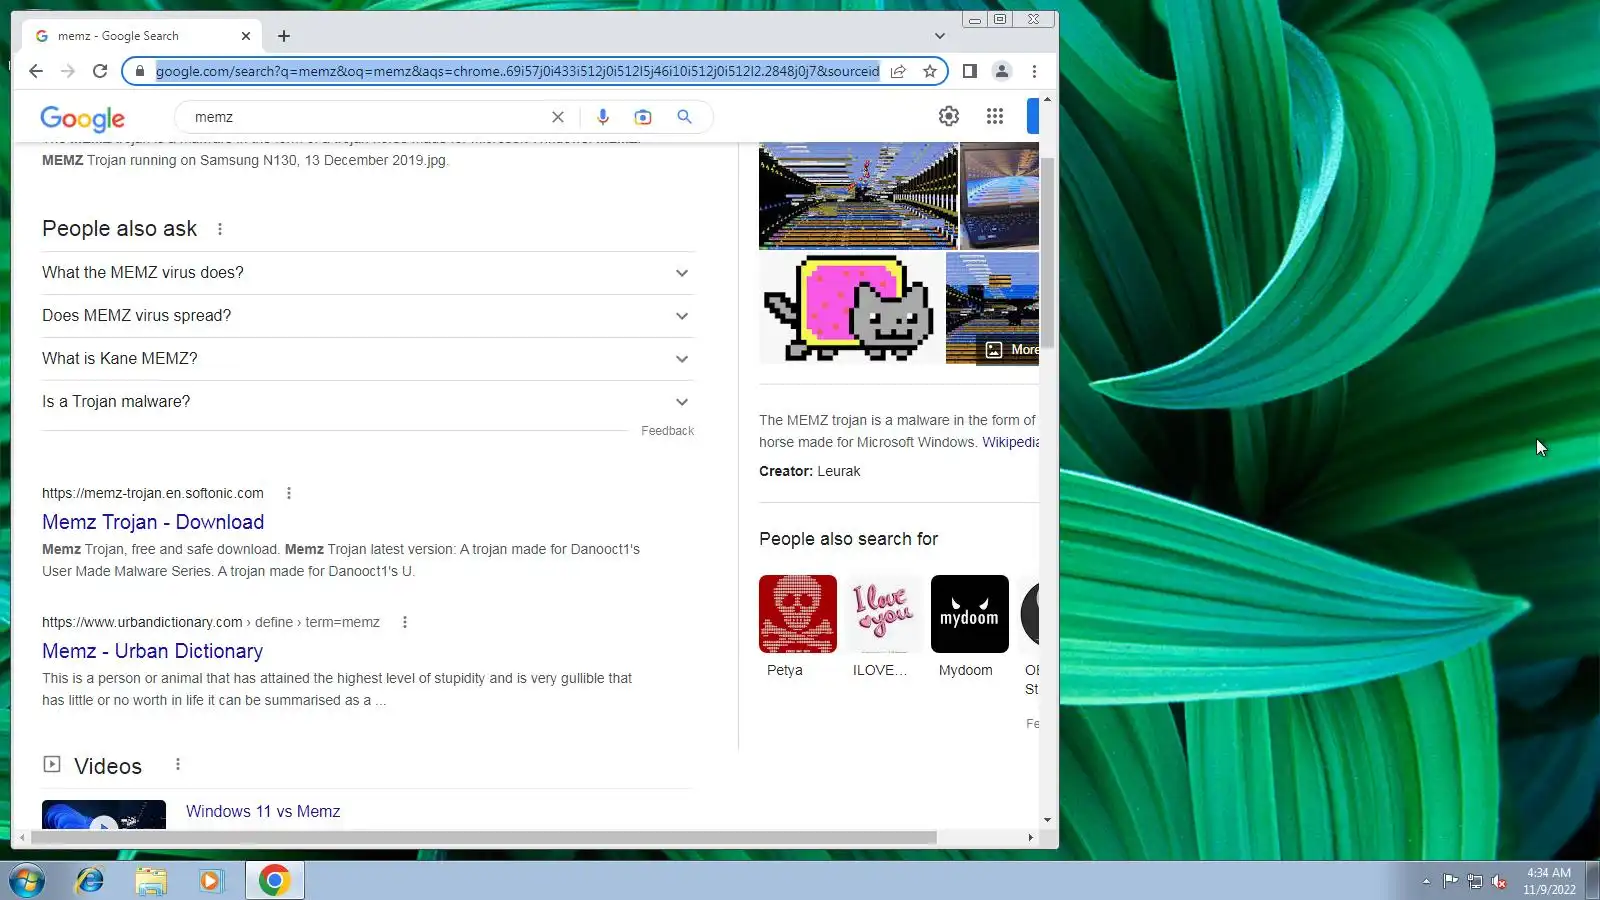Open Windows Explorer from taskbar
Image resolution: width=1600 pixels, height=900 pixels.
[x=151, y=881]
